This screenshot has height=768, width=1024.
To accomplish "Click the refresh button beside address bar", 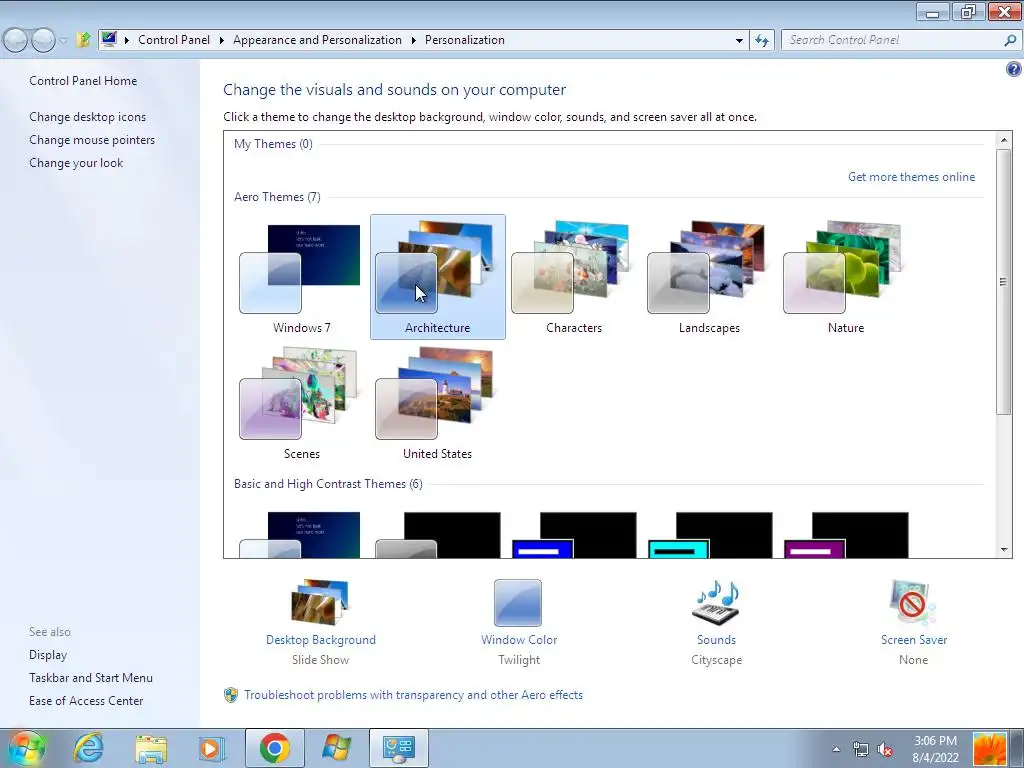I will (761, 40).
